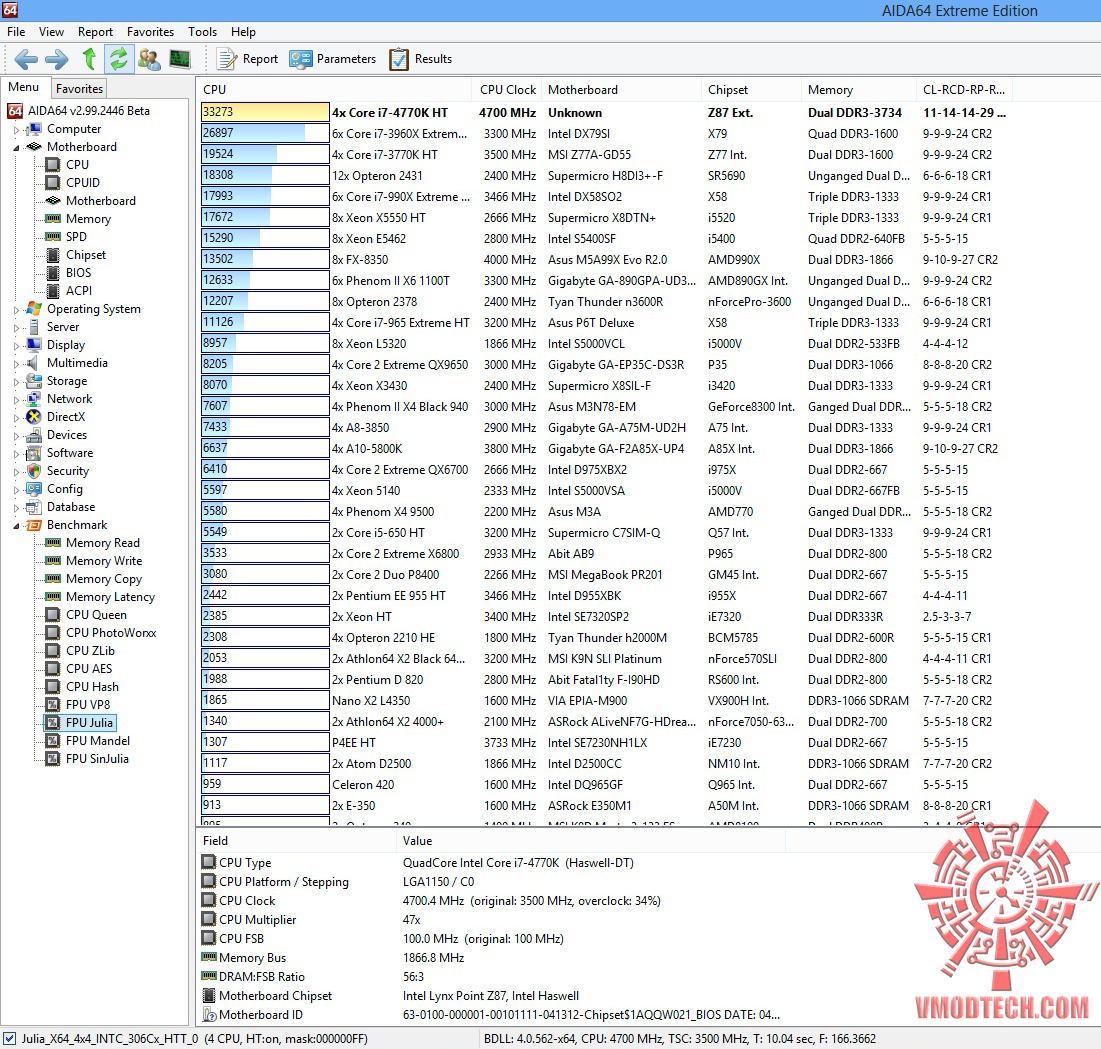Select the 33273 score bar row

click(265, 112)
